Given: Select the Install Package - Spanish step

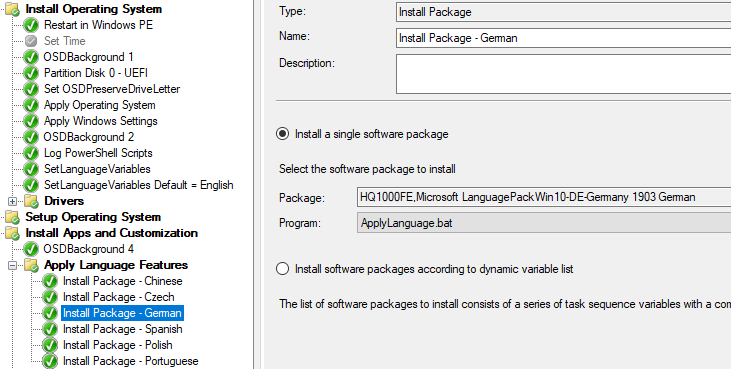Looking at the screenshot, I should (x=123, y=329).
